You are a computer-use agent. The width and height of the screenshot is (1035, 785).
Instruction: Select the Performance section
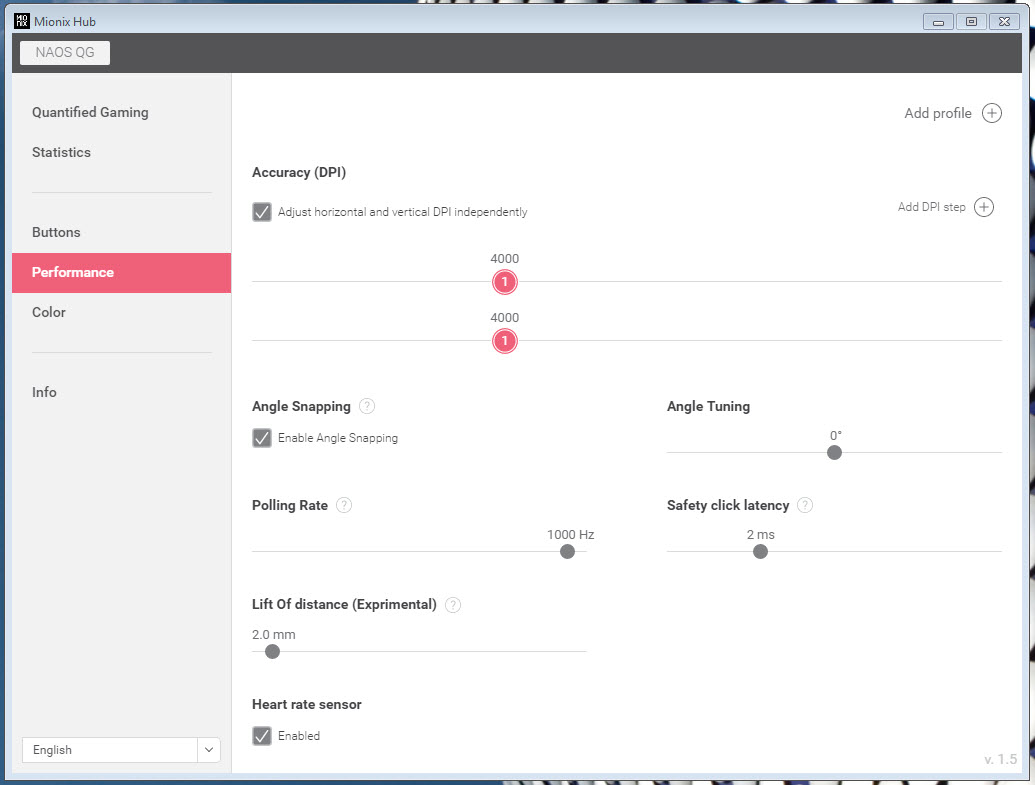point(121,273)
